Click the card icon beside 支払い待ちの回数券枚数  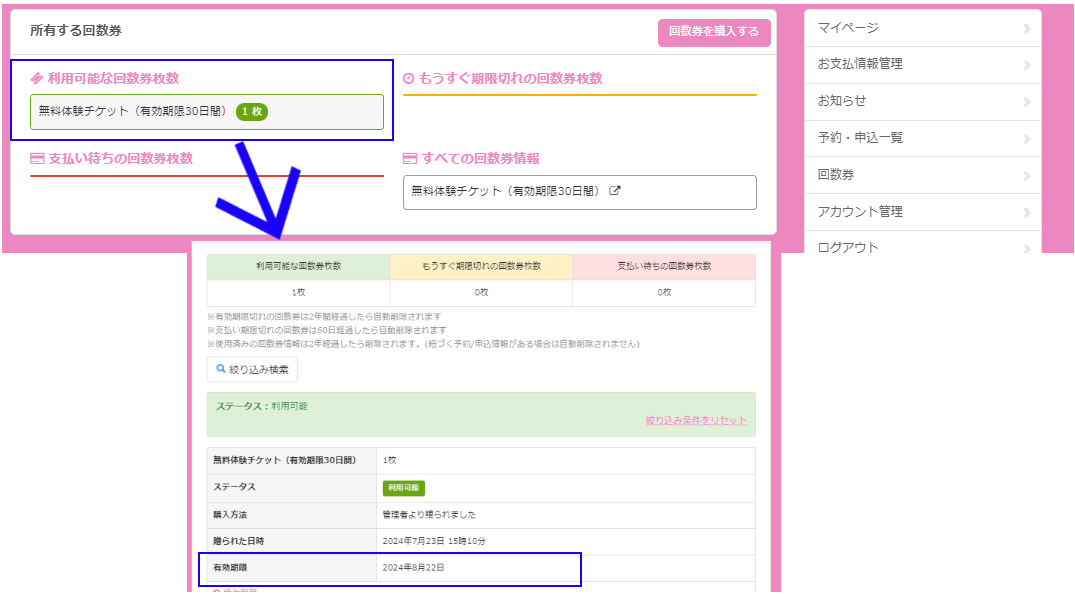[37, 158]
